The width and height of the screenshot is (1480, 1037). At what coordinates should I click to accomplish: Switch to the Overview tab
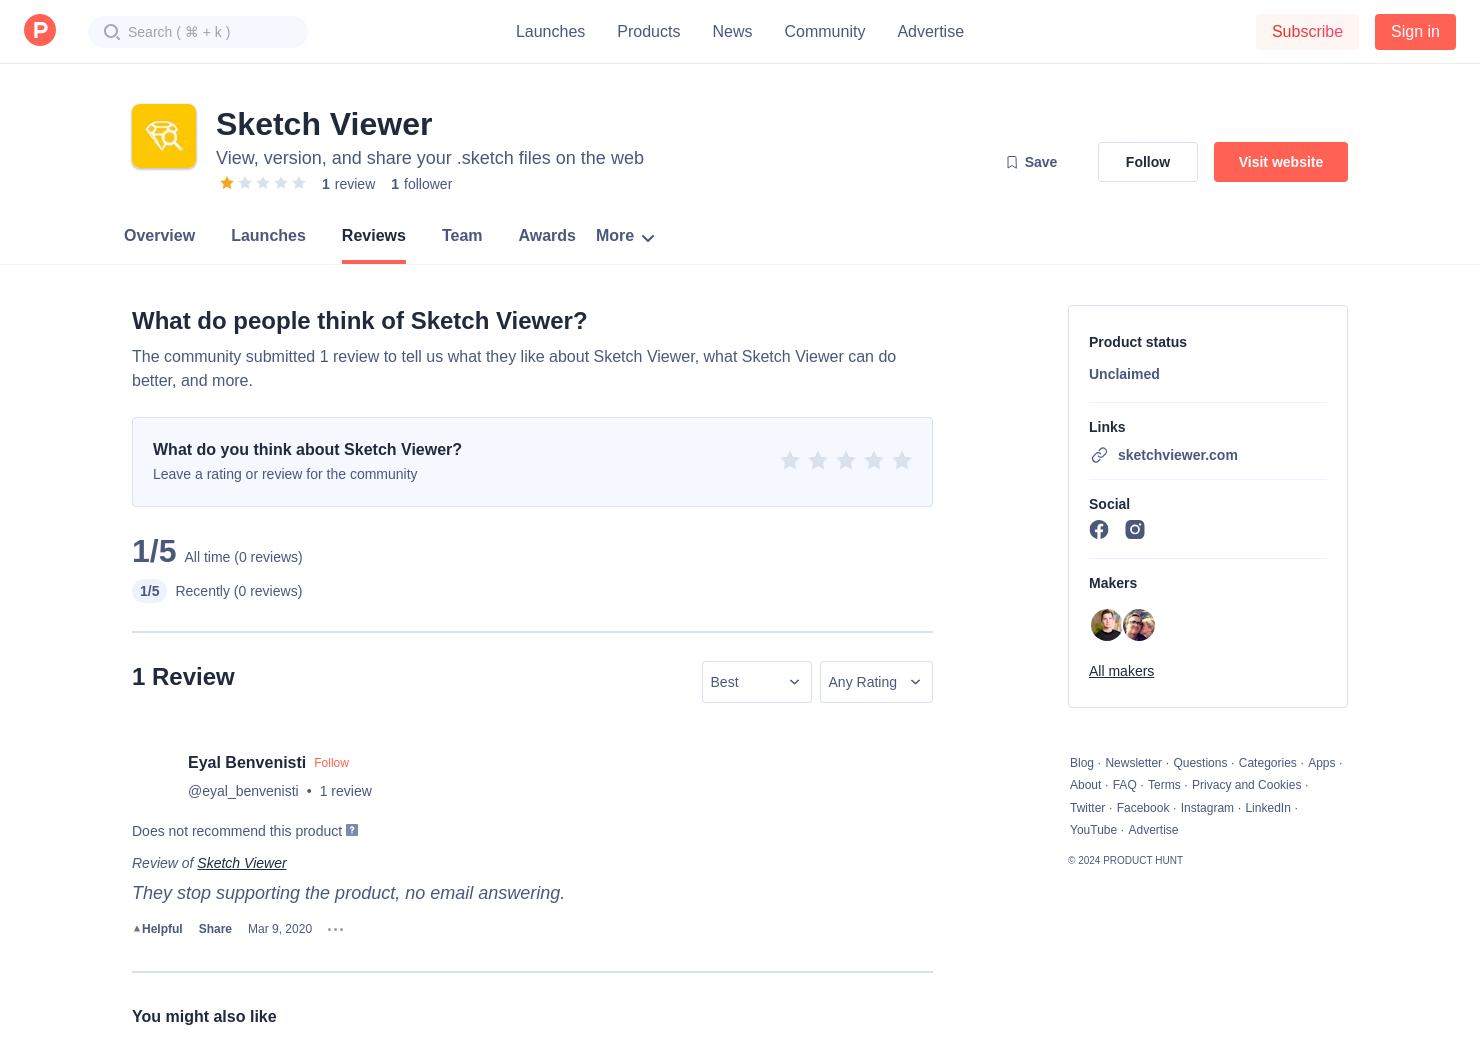coord(159,236)
